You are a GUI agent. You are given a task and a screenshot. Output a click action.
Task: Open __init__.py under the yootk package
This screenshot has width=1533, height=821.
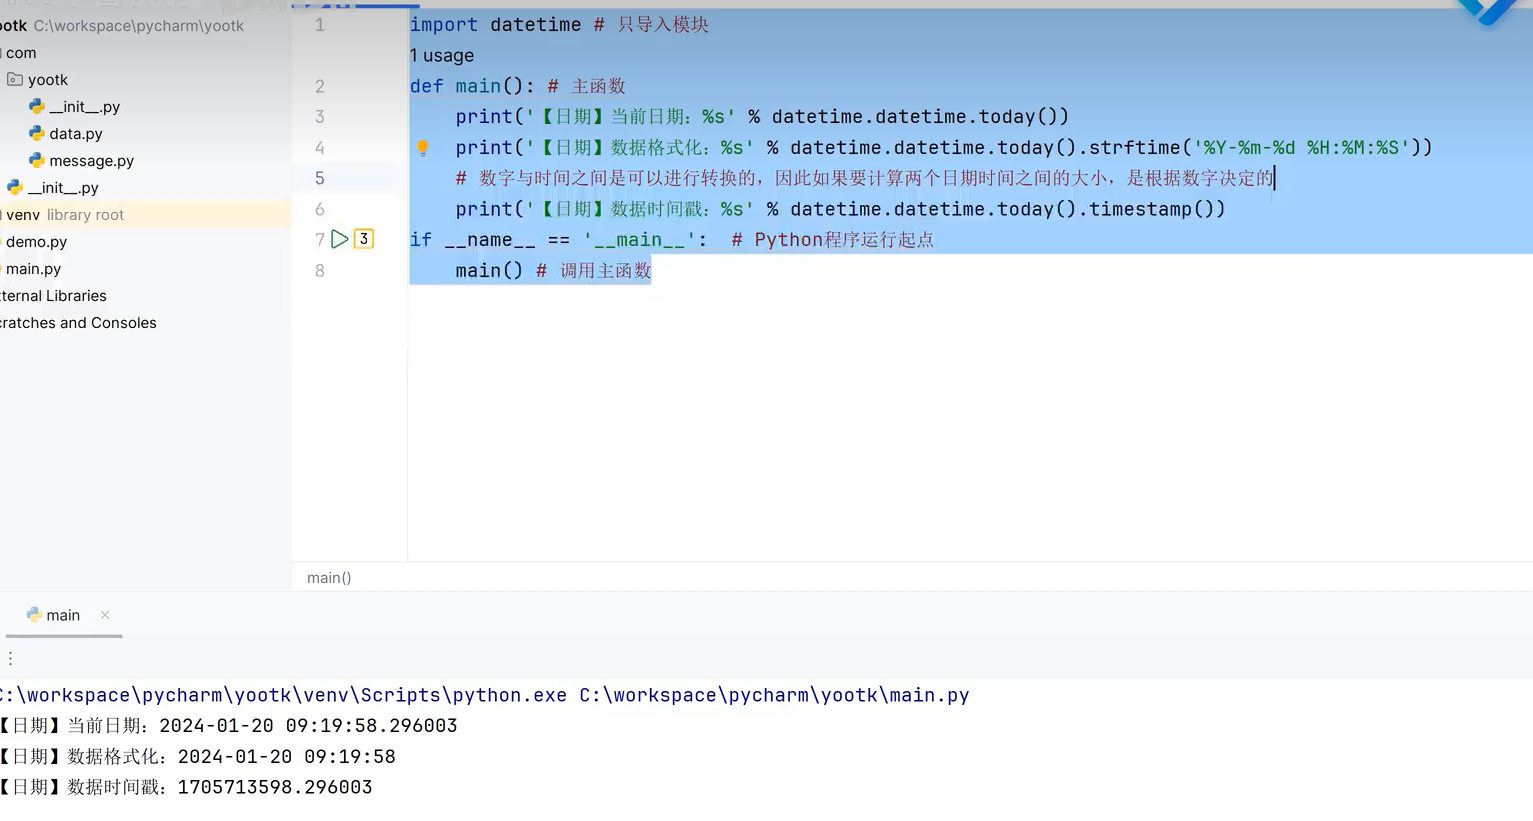pyautogui.click(x=85, y=106)
